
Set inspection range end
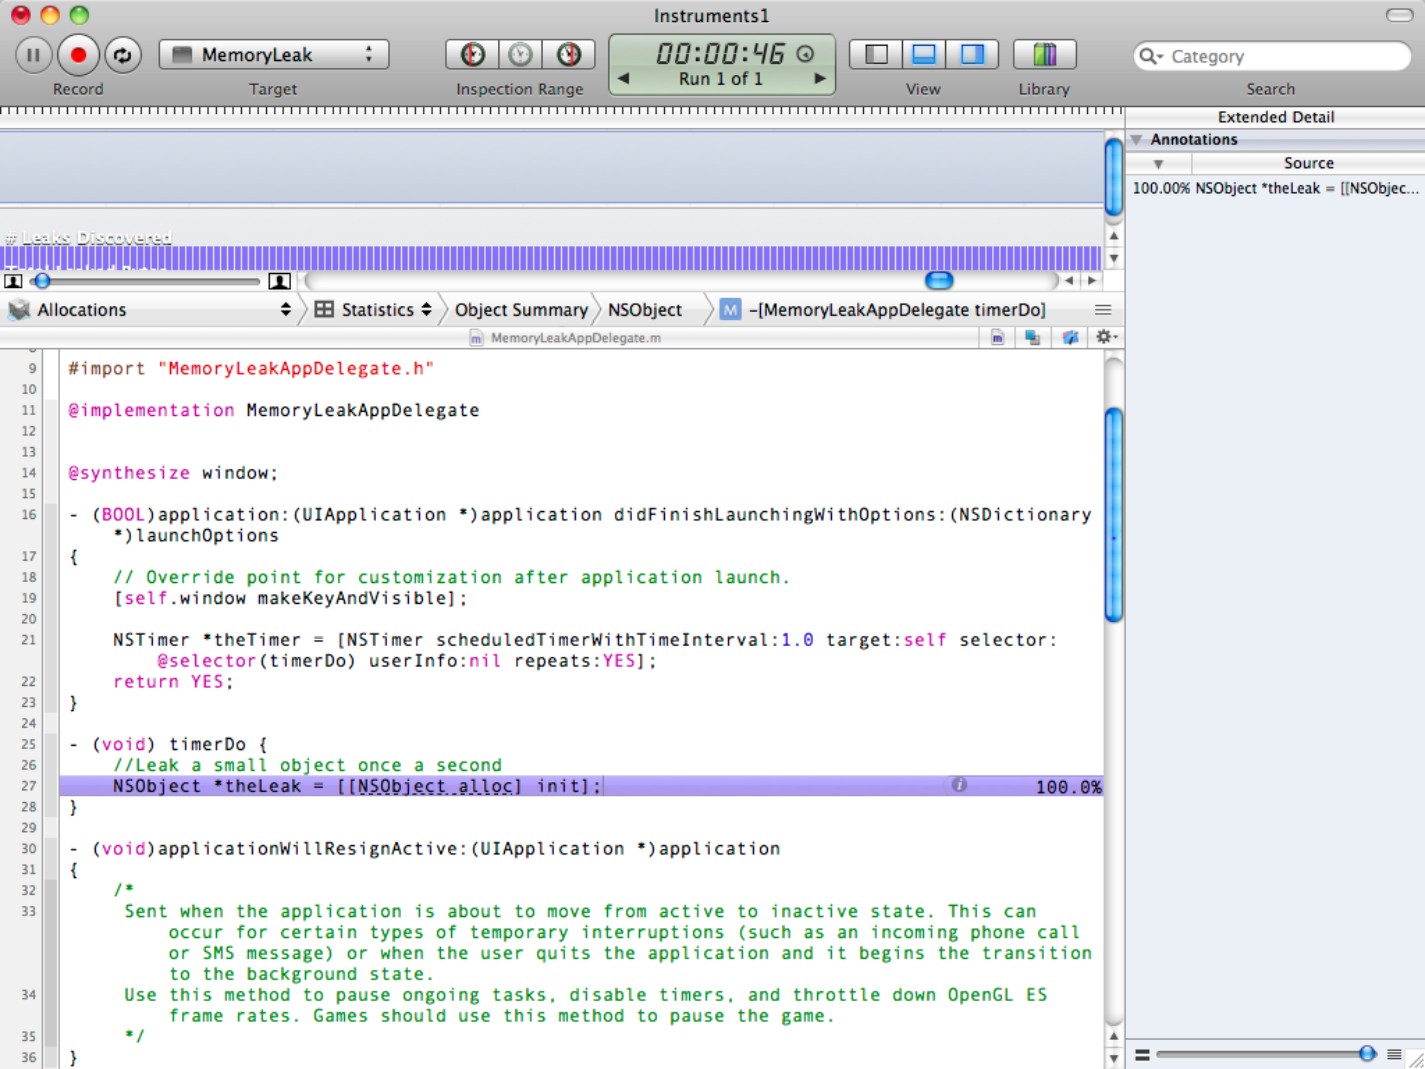point(569,55)
